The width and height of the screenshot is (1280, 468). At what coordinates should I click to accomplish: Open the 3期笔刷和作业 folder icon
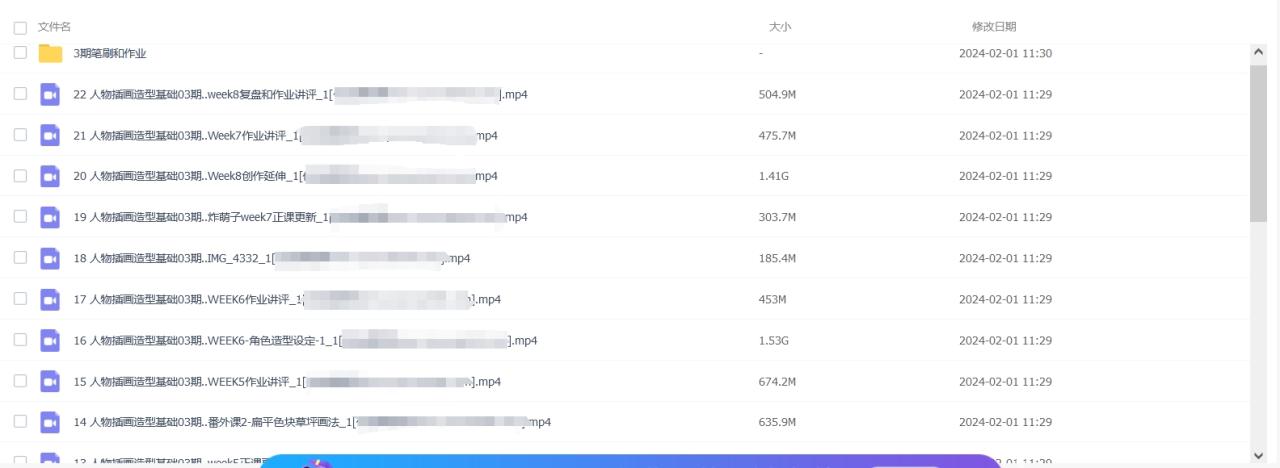pyautogui.click(x=50, y=53)
